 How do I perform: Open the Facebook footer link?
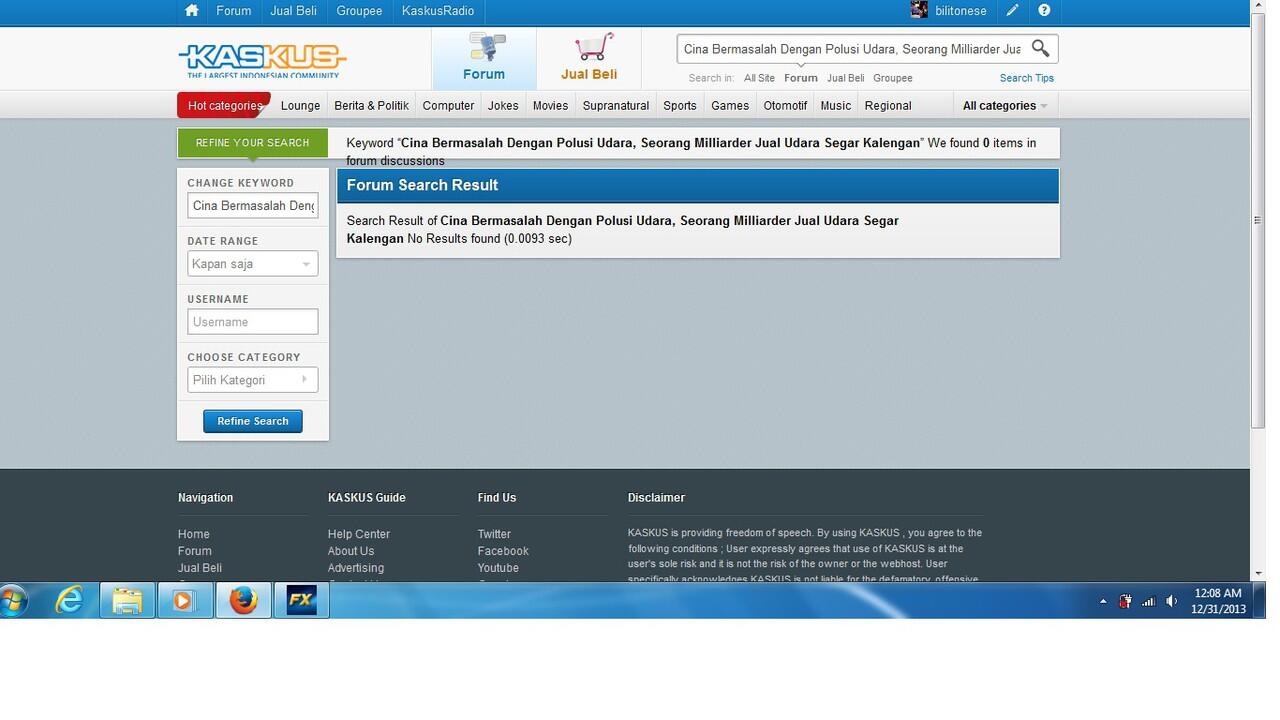coord(503,551)
